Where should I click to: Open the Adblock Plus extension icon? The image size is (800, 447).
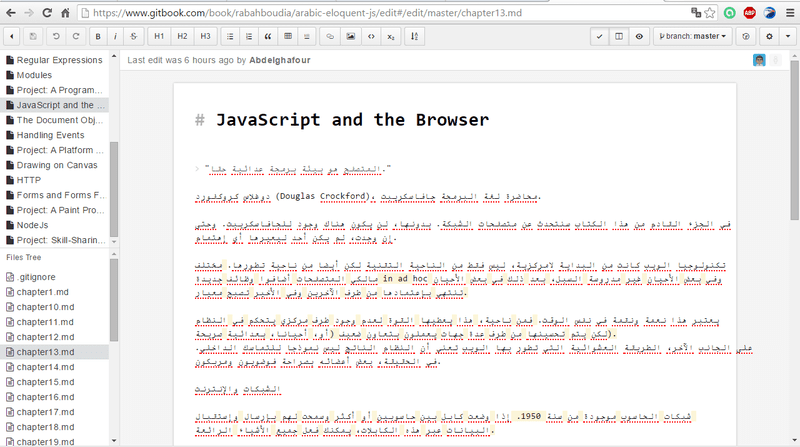[749, 13]
